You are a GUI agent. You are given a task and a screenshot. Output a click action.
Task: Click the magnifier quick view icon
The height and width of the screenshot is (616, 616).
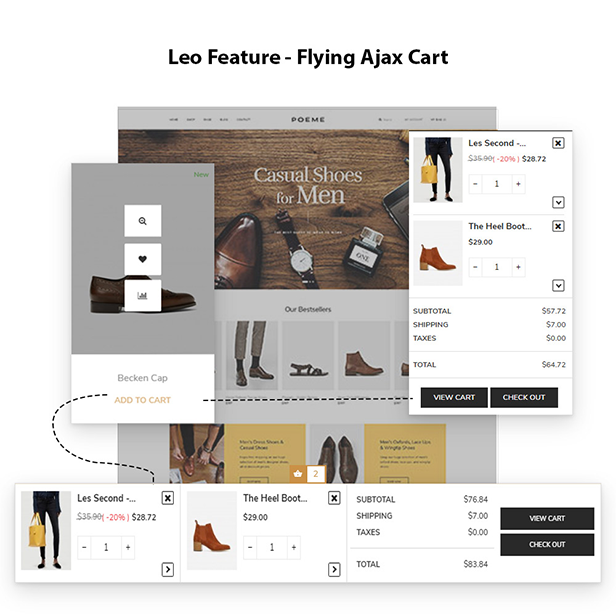(143, 221)
